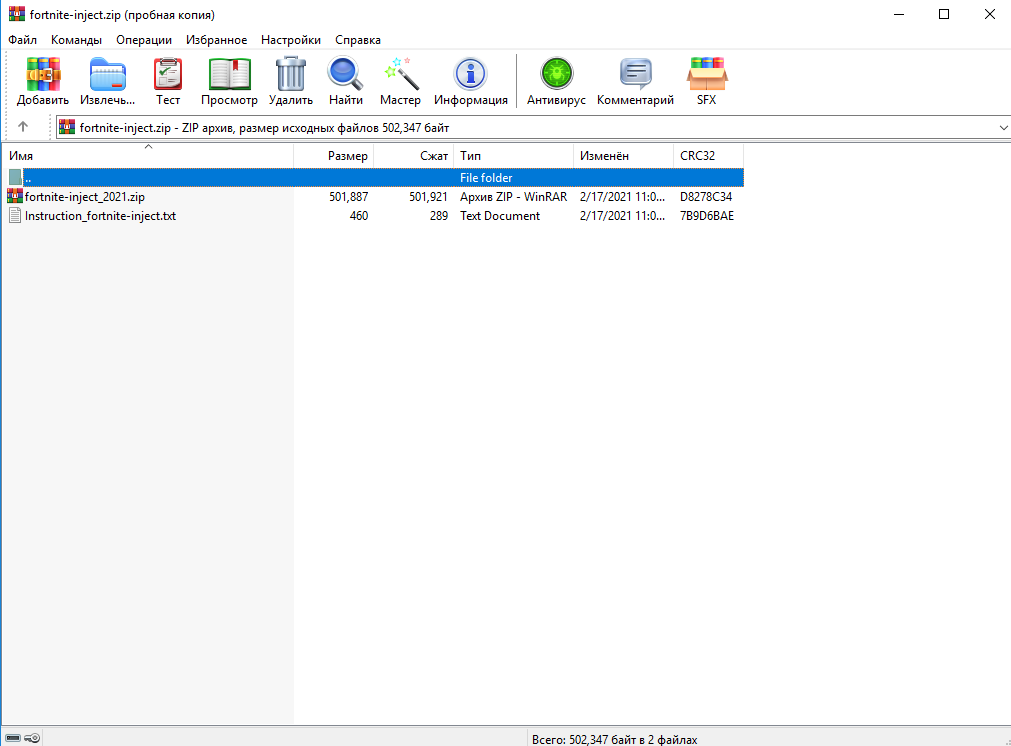The height and width of the screenshot is (746, 1011).
Task: Select fortnite-inject_2021.zip file name
Action: tap(84, 197)
